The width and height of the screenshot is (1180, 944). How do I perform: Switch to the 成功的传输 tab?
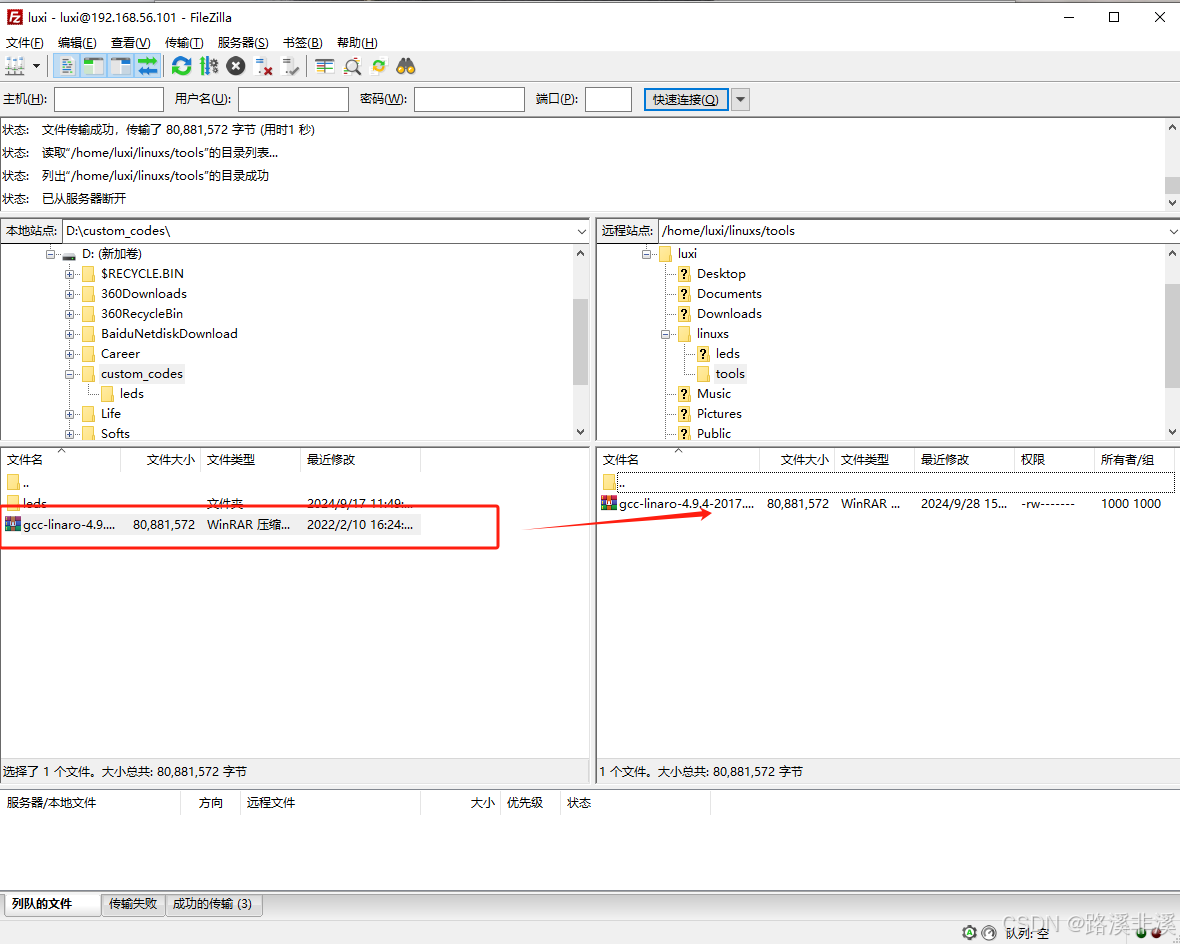(214, 904)
